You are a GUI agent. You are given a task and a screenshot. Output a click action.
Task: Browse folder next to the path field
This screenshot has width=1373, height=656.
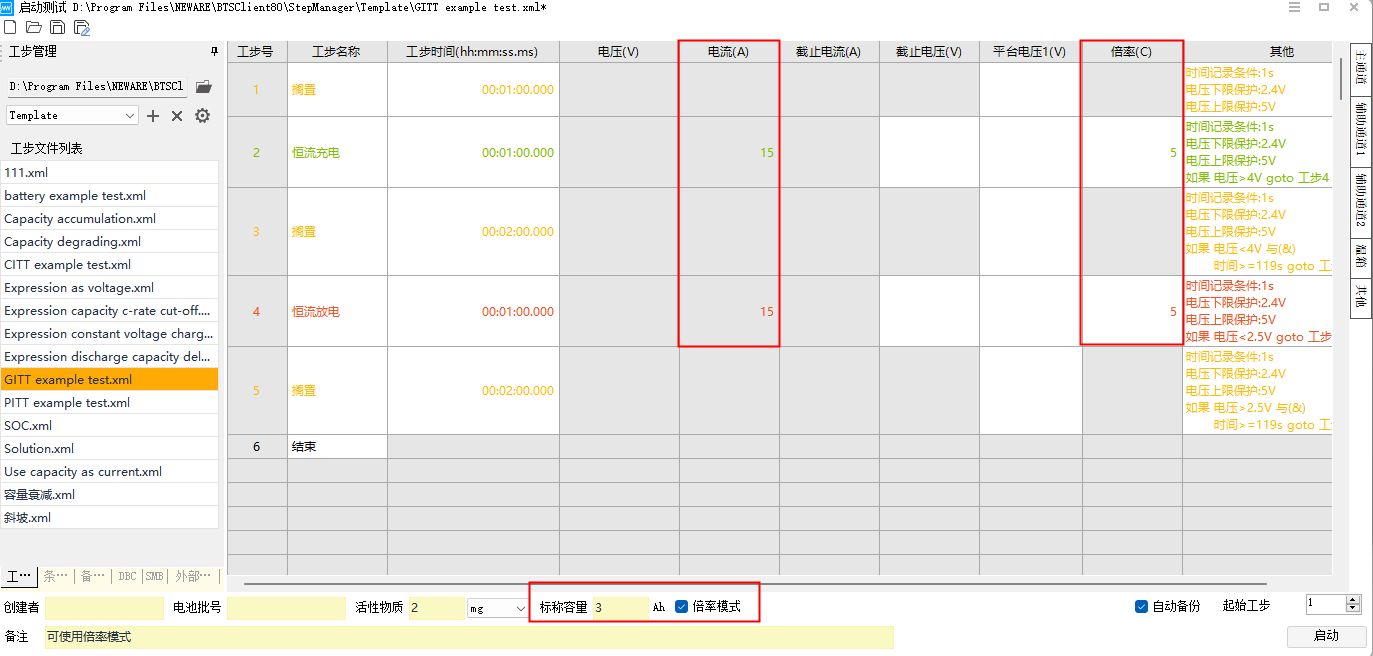(x=203, y=87)
